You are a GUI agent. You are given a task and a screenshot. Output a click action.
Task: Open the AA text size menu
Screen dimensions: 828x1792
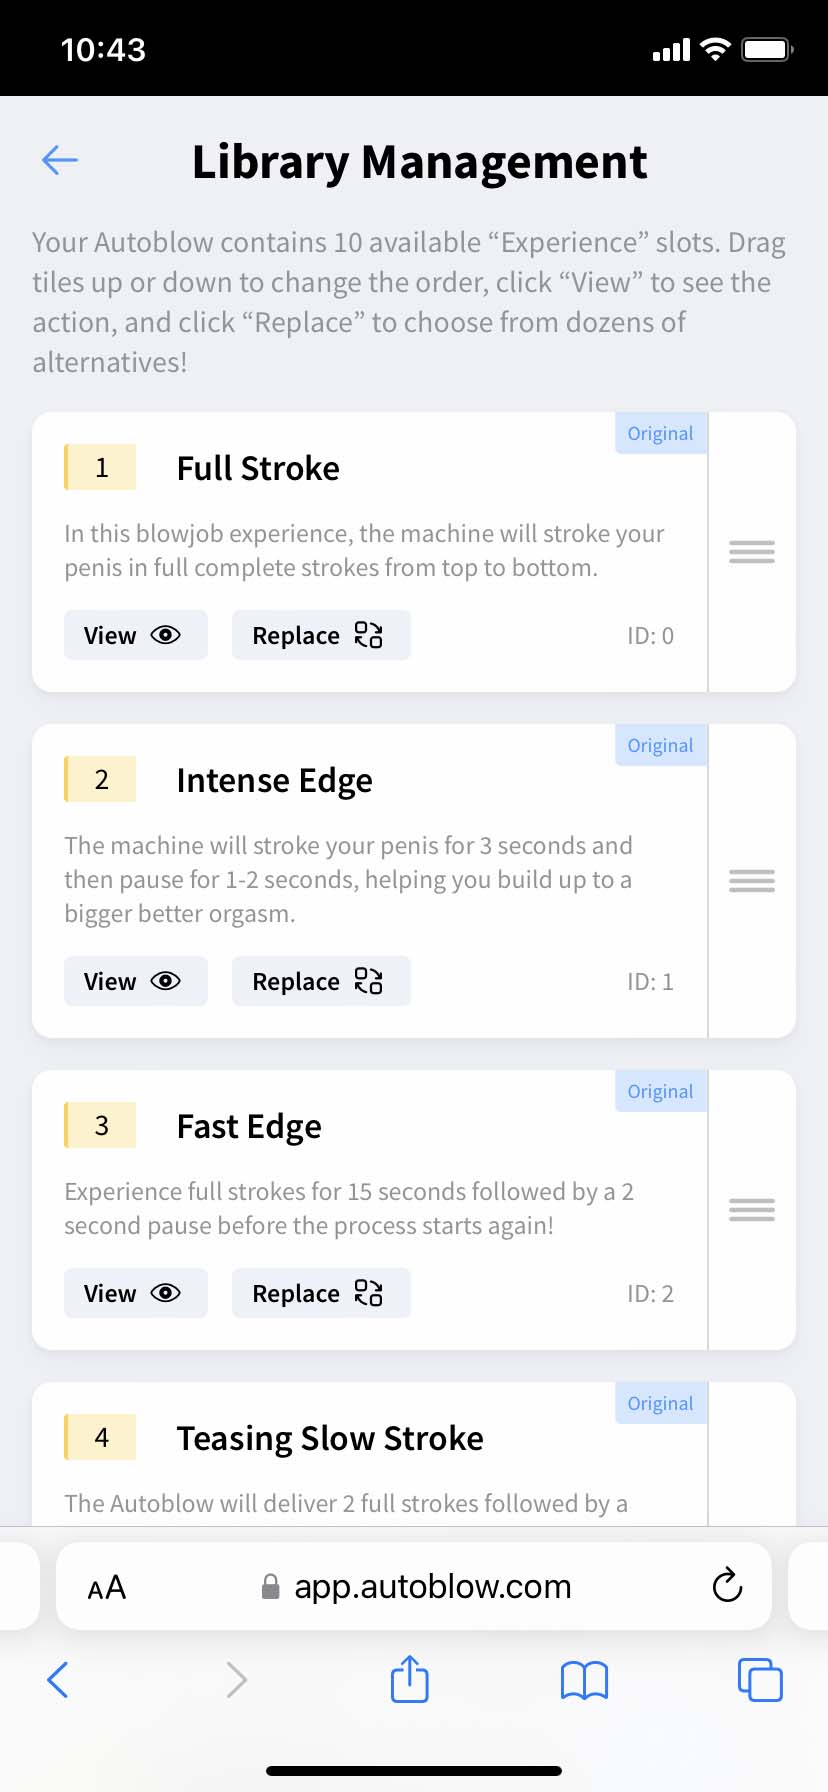click(107, 1587)
